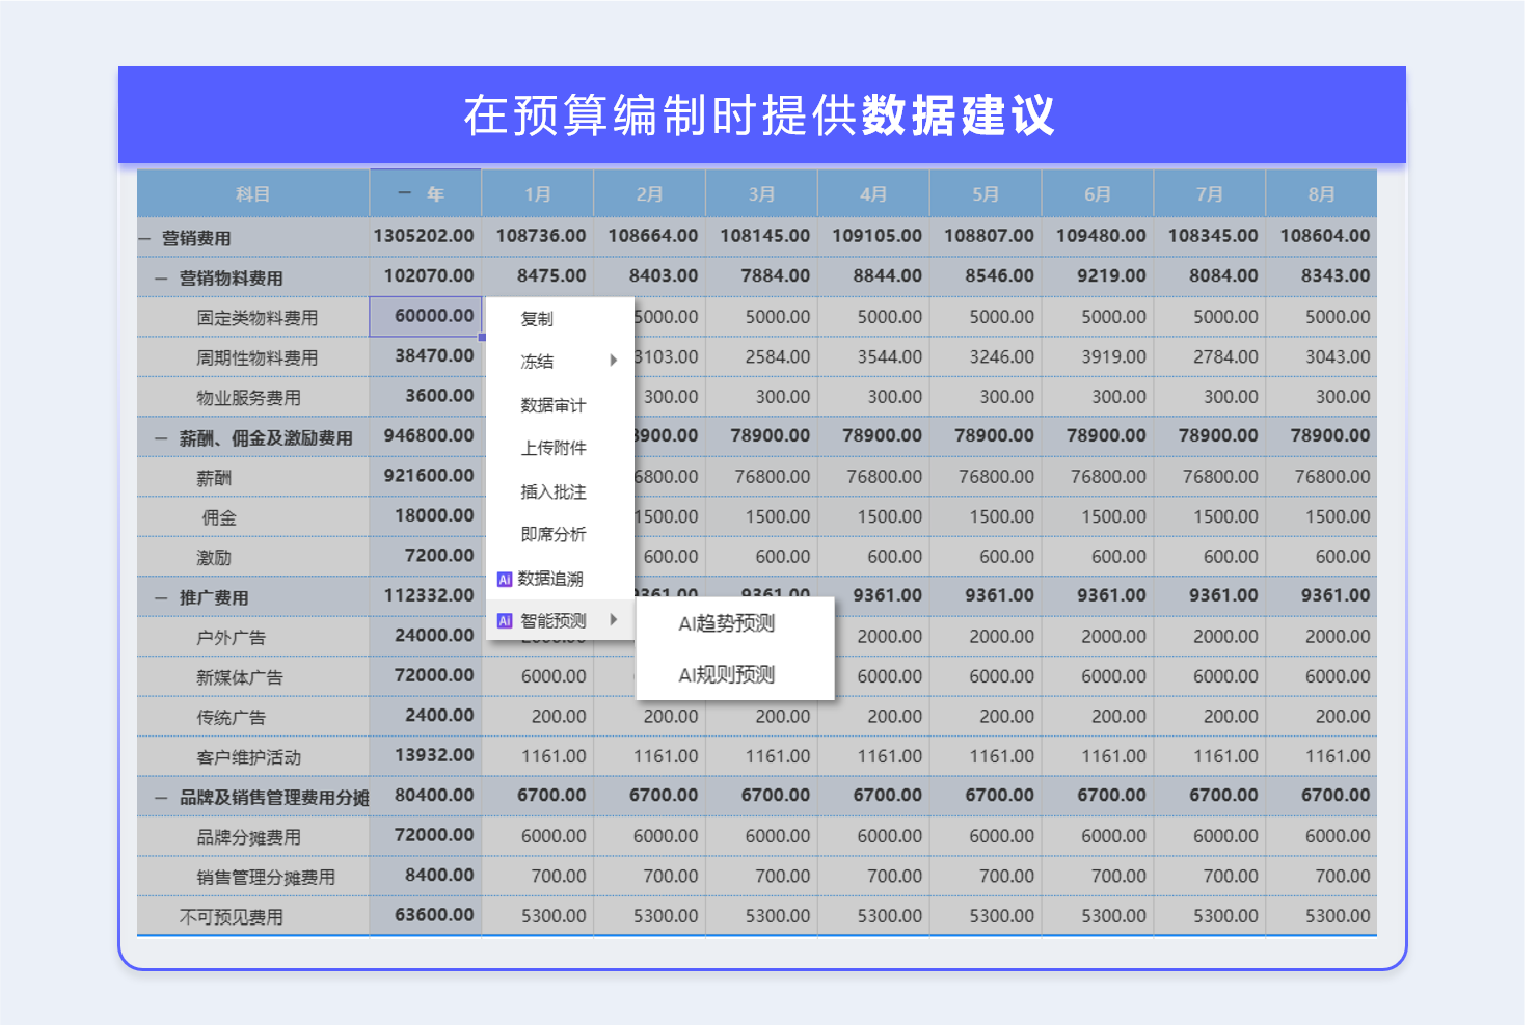Image resolution: width=1525 pixels, height=1025 pixels.
Task: Choose AI规则预测 in the submenu
Action: click(x=736, y=675)
